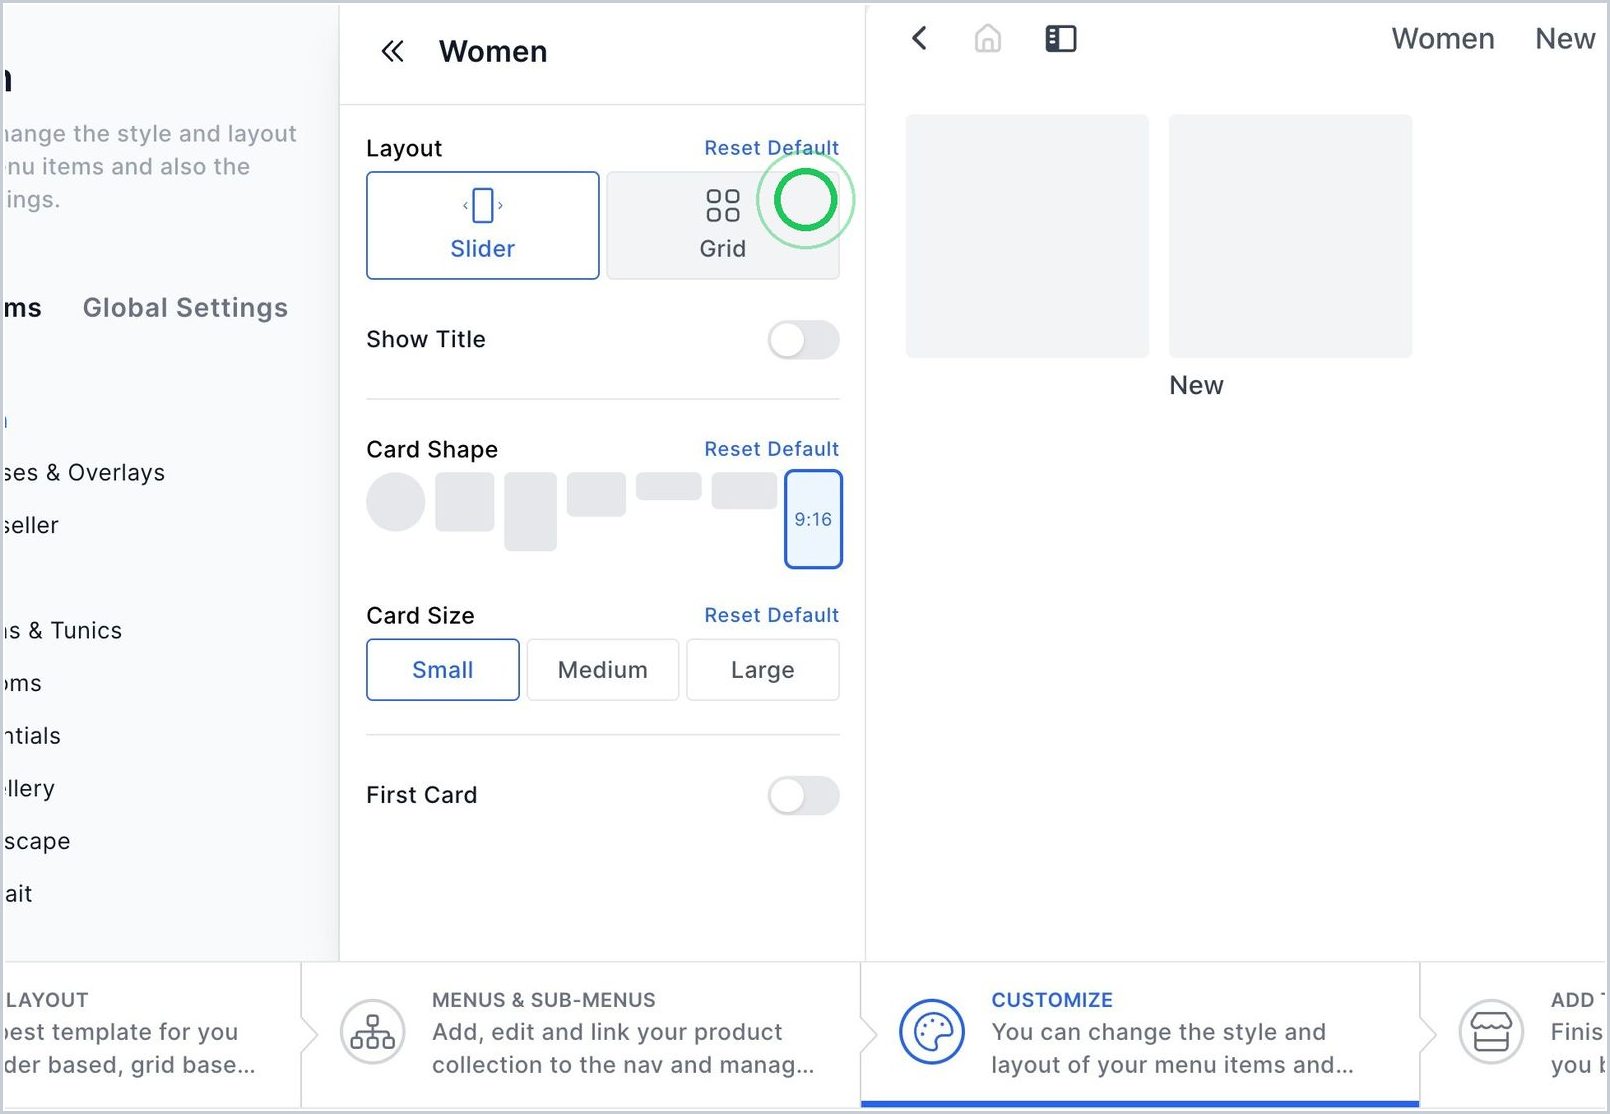Open the preview home icon
This screenshot has width=1610, height=1114.
988,38
